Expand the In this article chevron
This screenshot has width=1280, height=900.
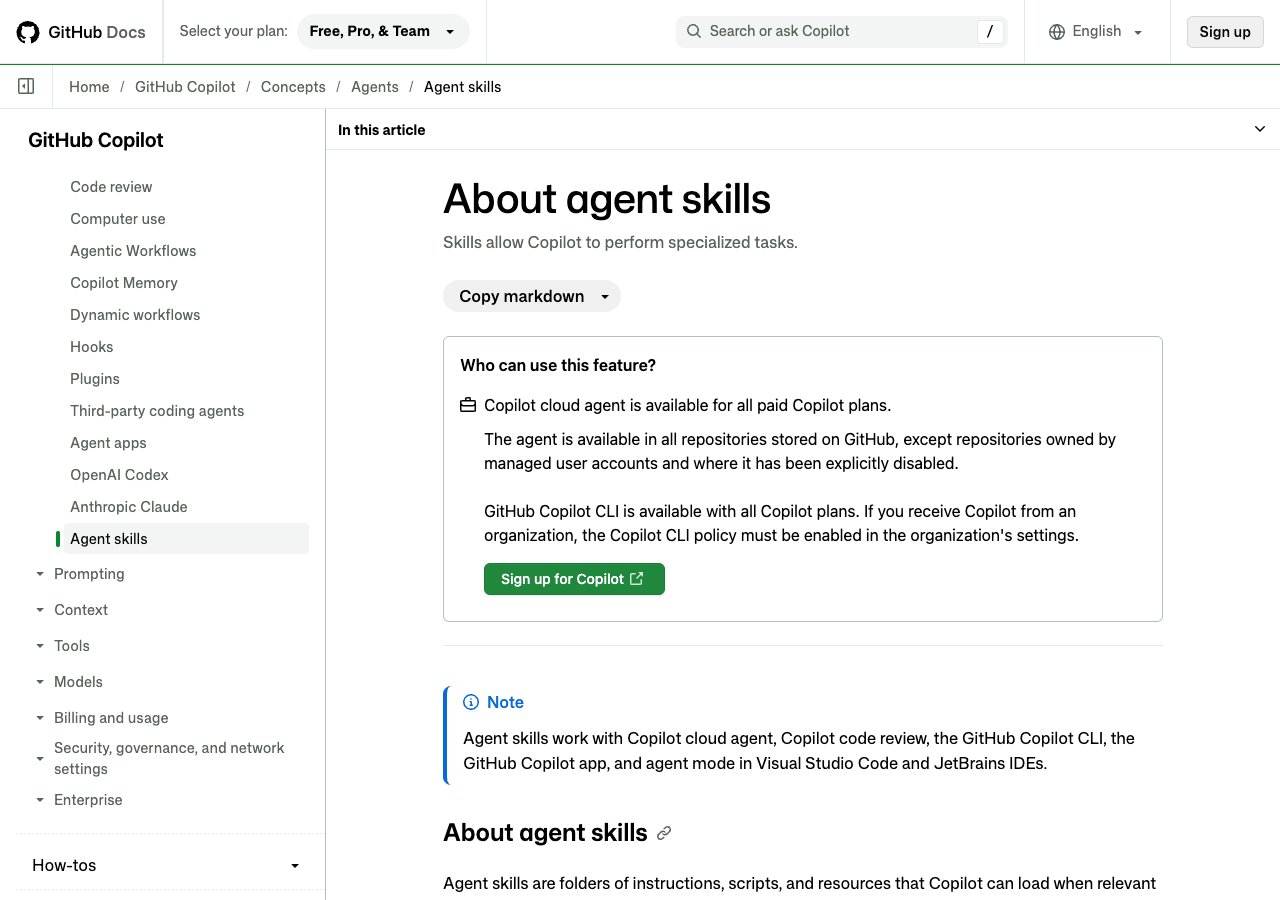(1260, 129)
